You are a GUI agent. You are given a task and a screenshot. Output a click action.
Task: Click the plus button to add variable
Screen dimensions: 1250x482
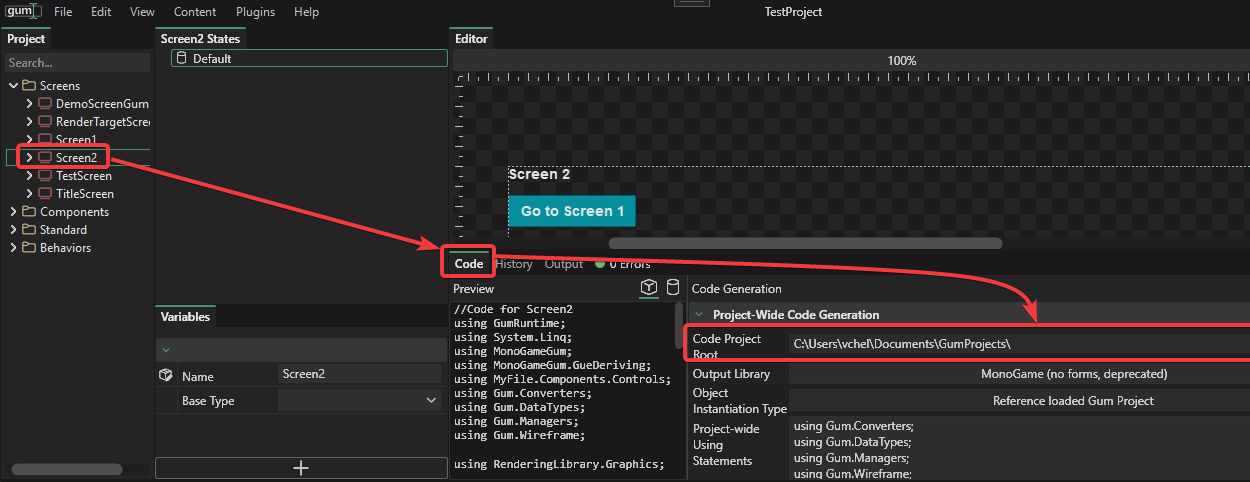point(300,468)
